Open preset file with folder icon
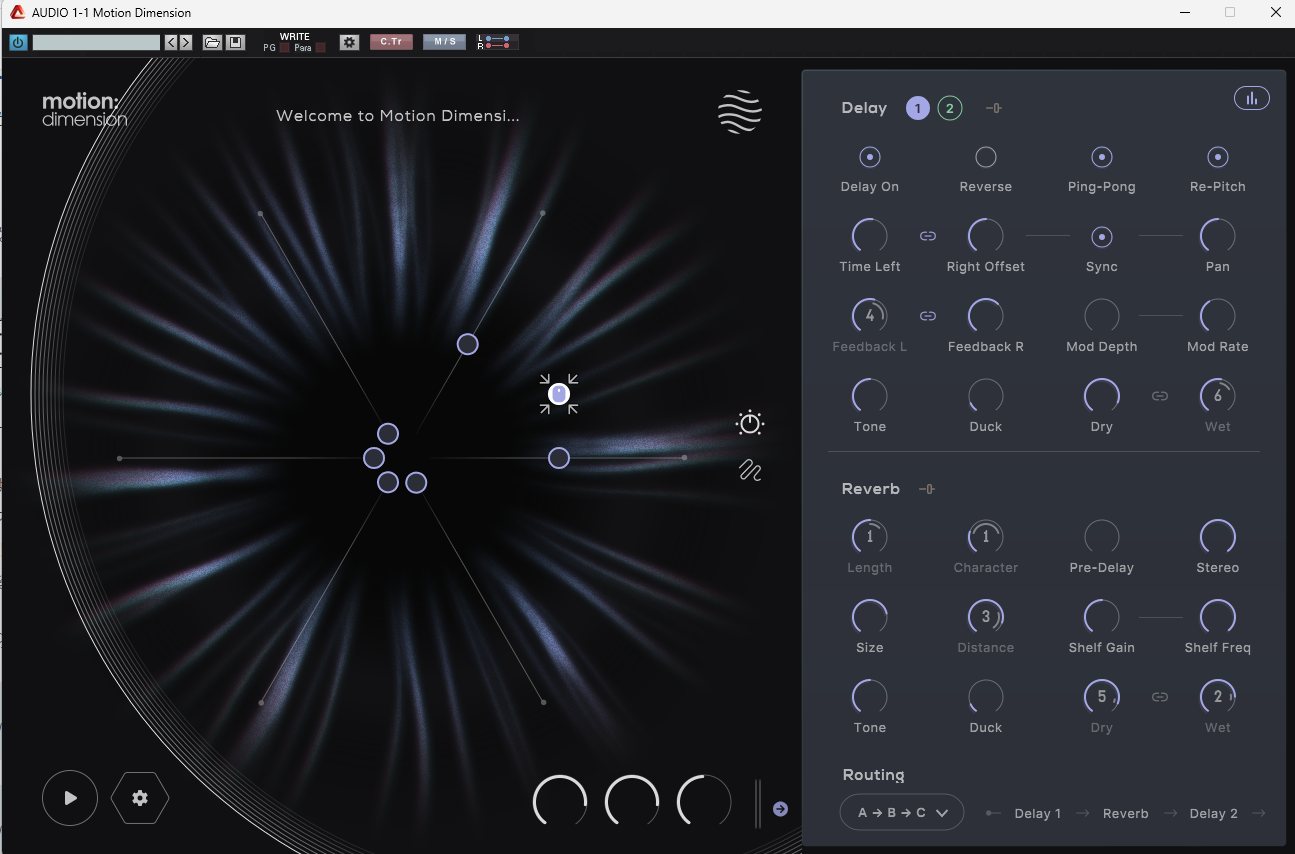Screen dimensions: 1295x854 pyautogui.click(x=212, y=42)
